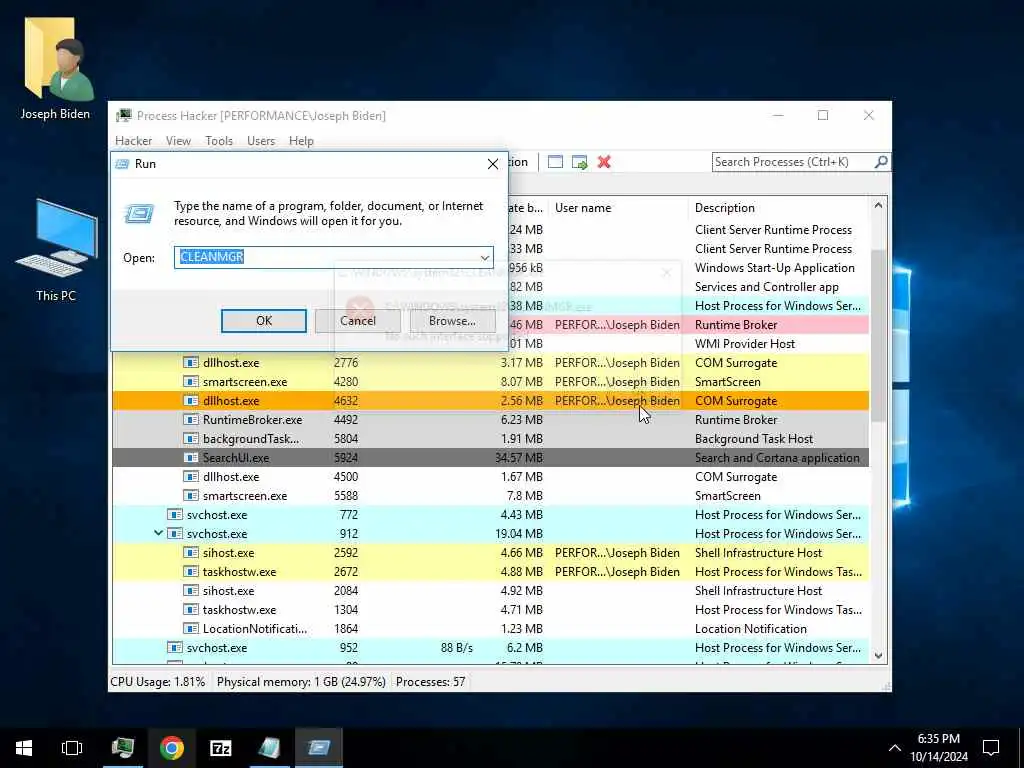Click the dllhost.exe 2776 process icon
Screen dimensions: 1024x768
[x=191, y=363]
